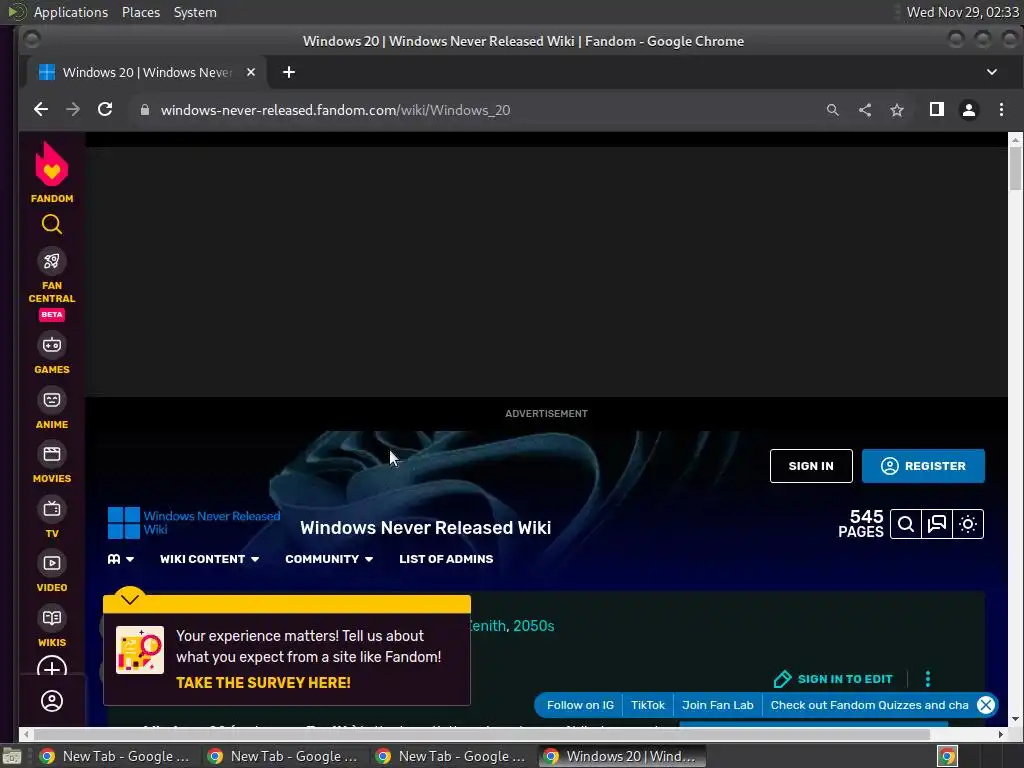Open the Chrome three-dot menu

(1001, 110)
